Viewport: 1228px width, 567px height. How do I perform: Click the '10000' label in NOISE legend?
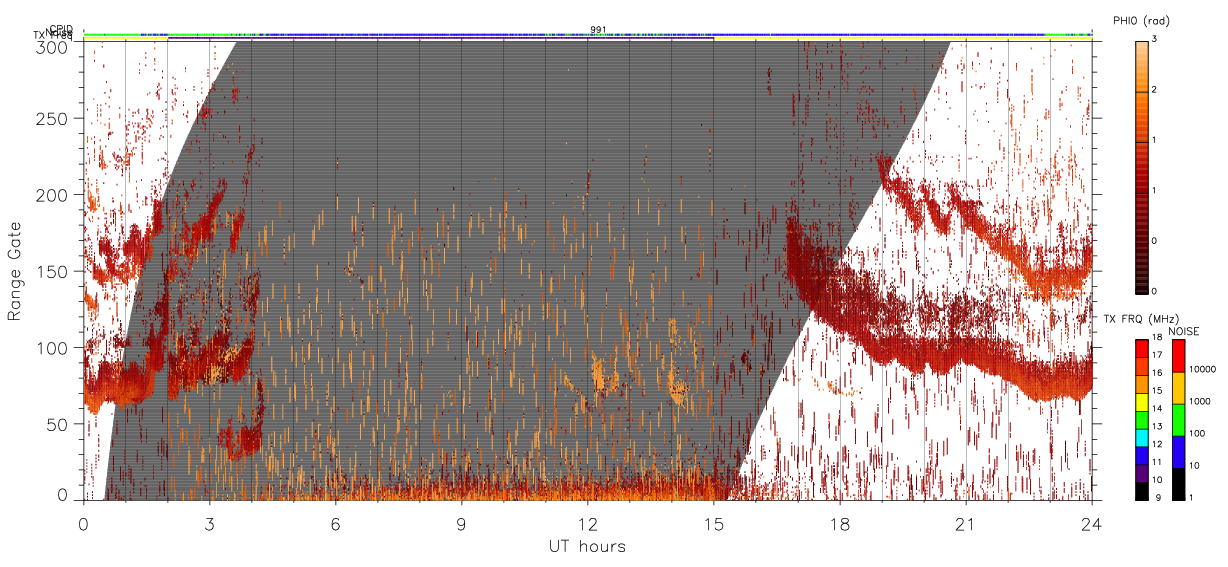[1203, 368]
